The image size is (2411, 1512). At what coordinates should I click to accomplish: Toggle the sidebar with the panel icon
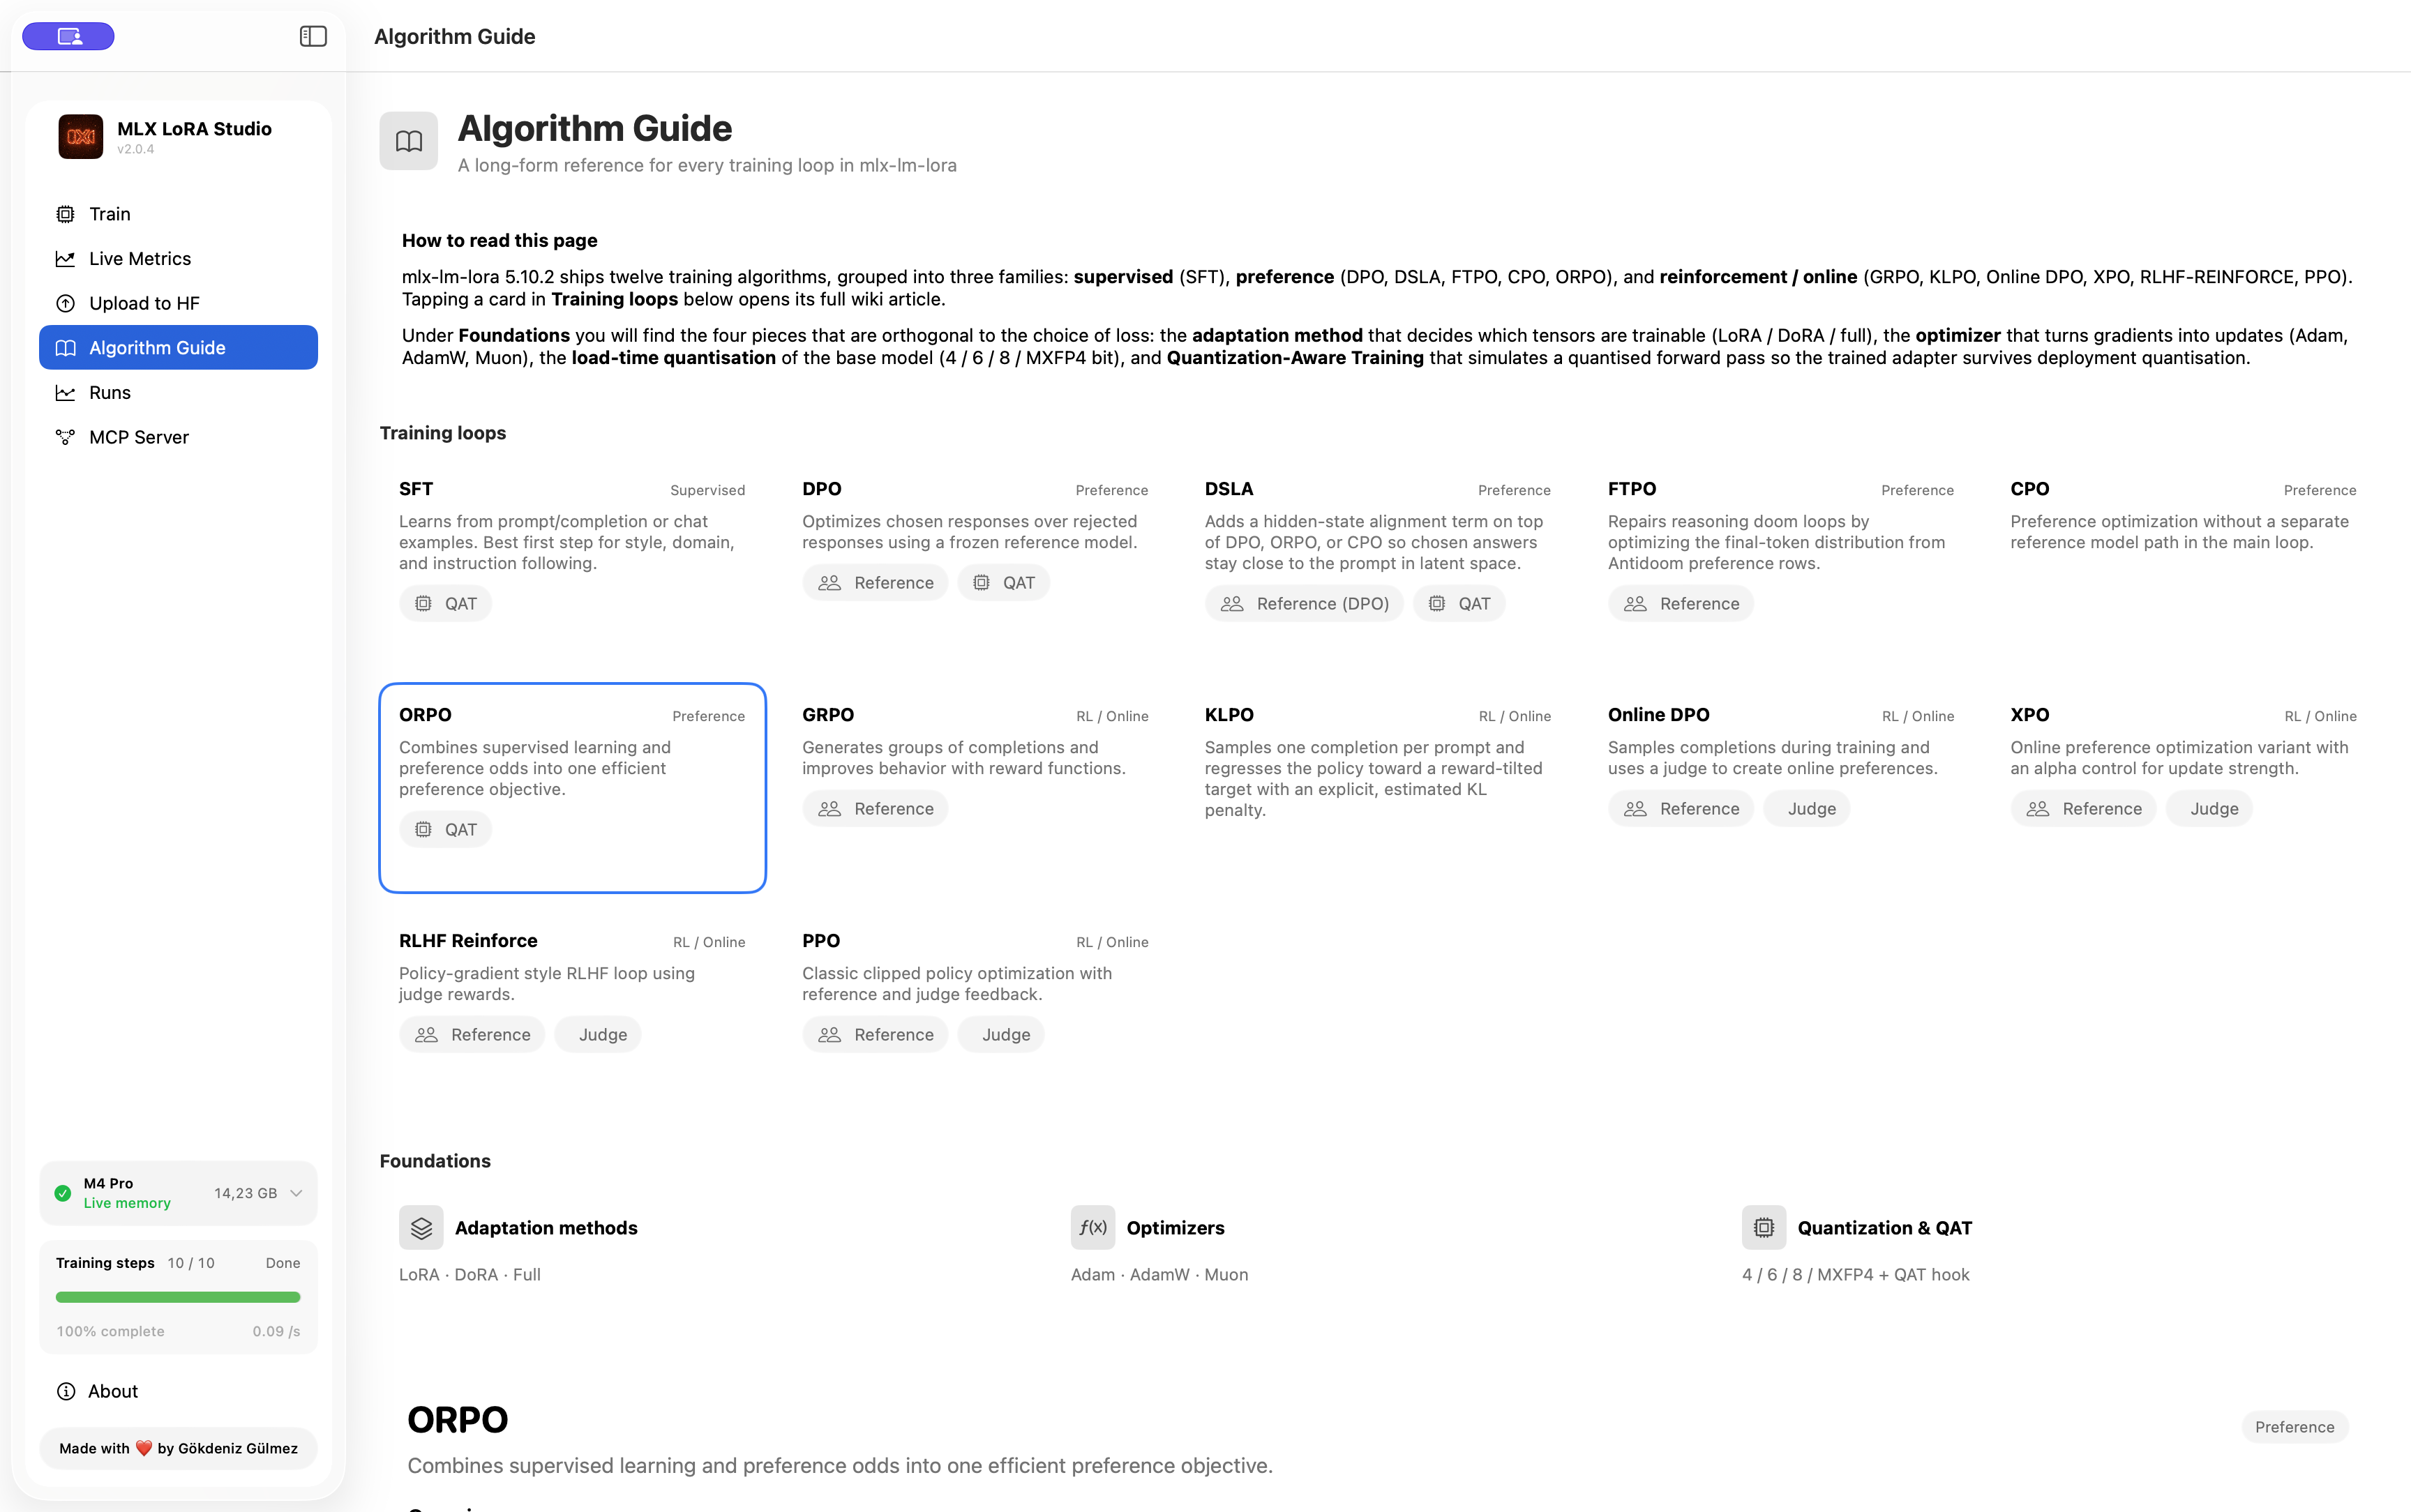(313, 36)
